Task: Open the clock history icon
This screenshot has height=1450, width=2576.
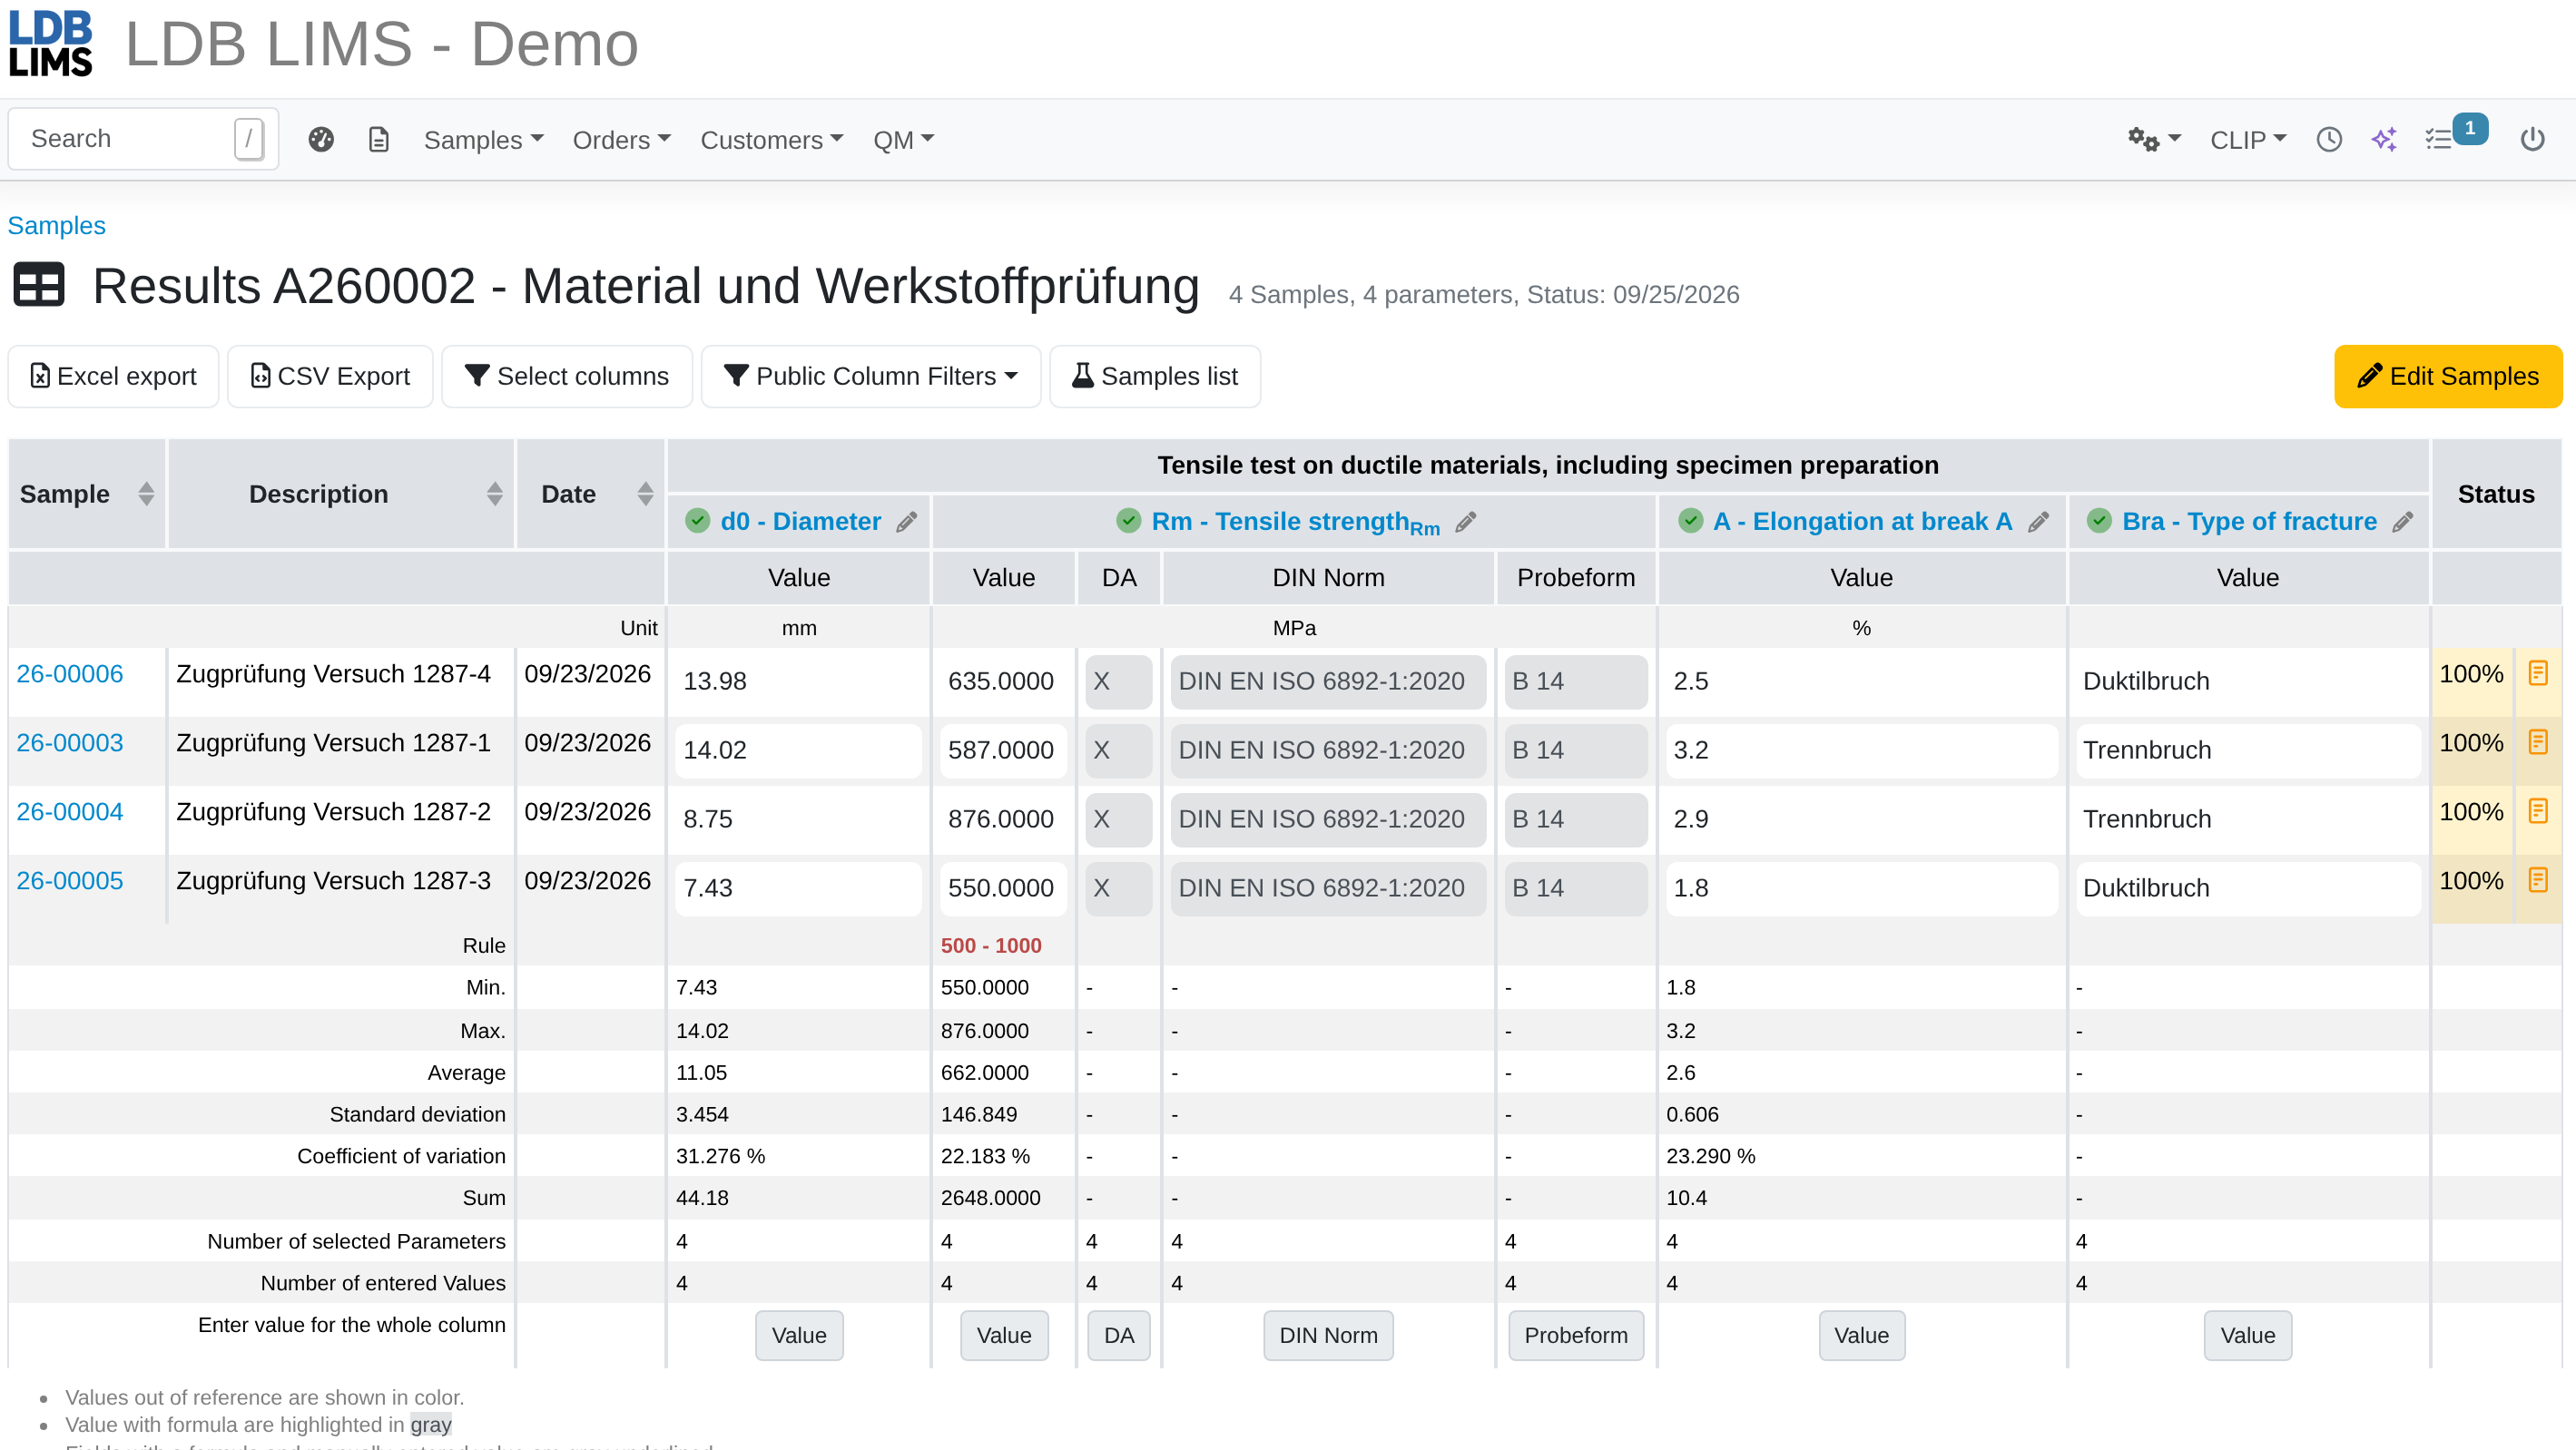Action: [2329, 139]
